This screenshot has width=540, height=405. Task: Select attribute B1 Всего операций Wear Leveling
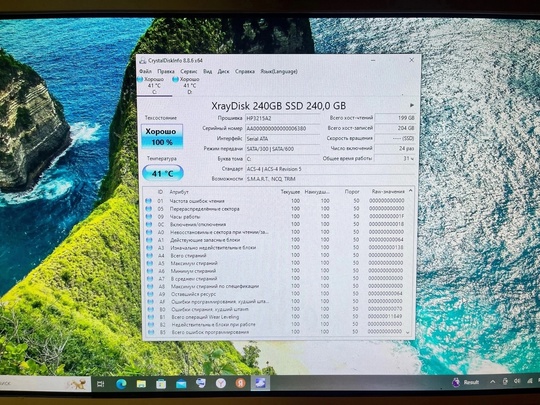276,317
